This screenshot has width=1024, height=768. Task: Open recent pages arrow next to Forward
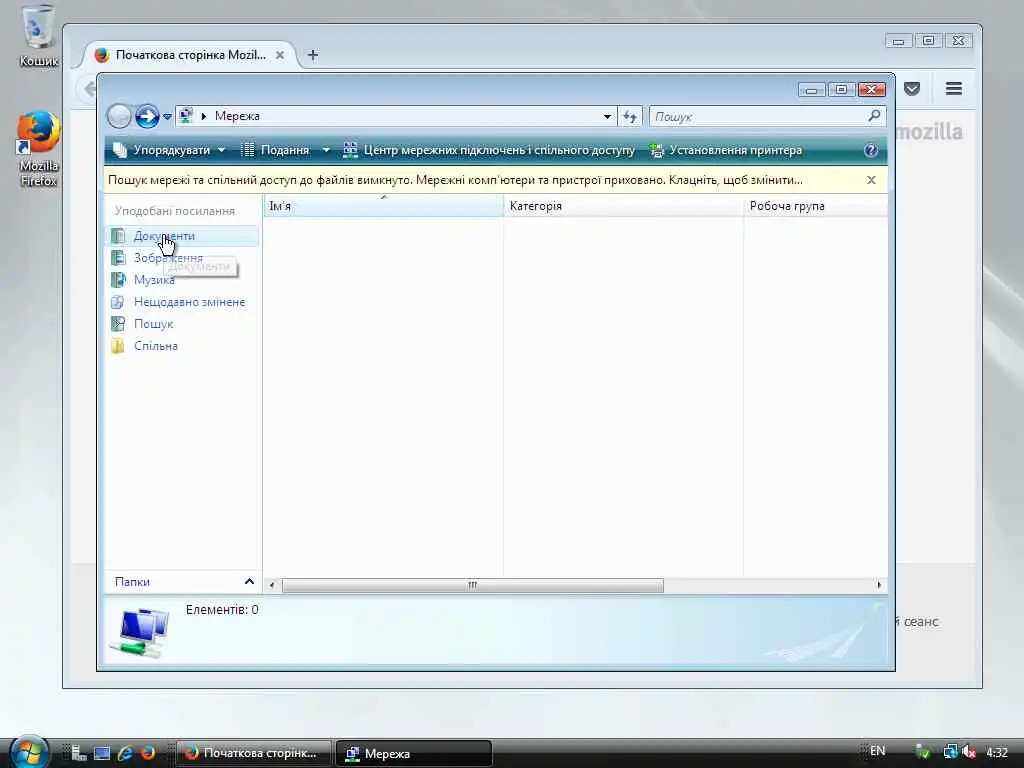[x=167, y=117]
